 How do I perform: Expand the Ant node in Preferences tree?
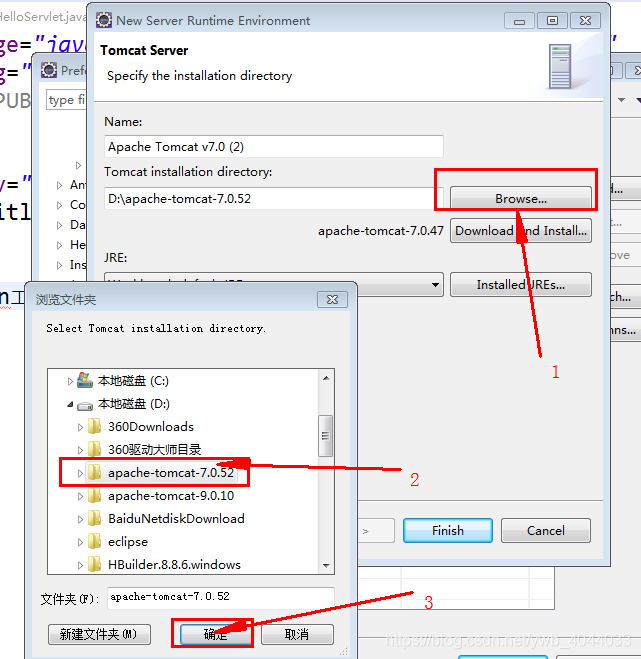[x=59, y=185]
